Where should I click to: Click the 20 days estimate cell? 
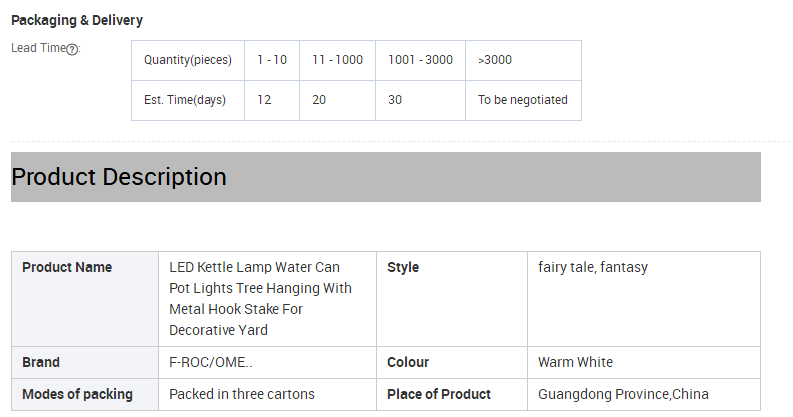[337, 100]
